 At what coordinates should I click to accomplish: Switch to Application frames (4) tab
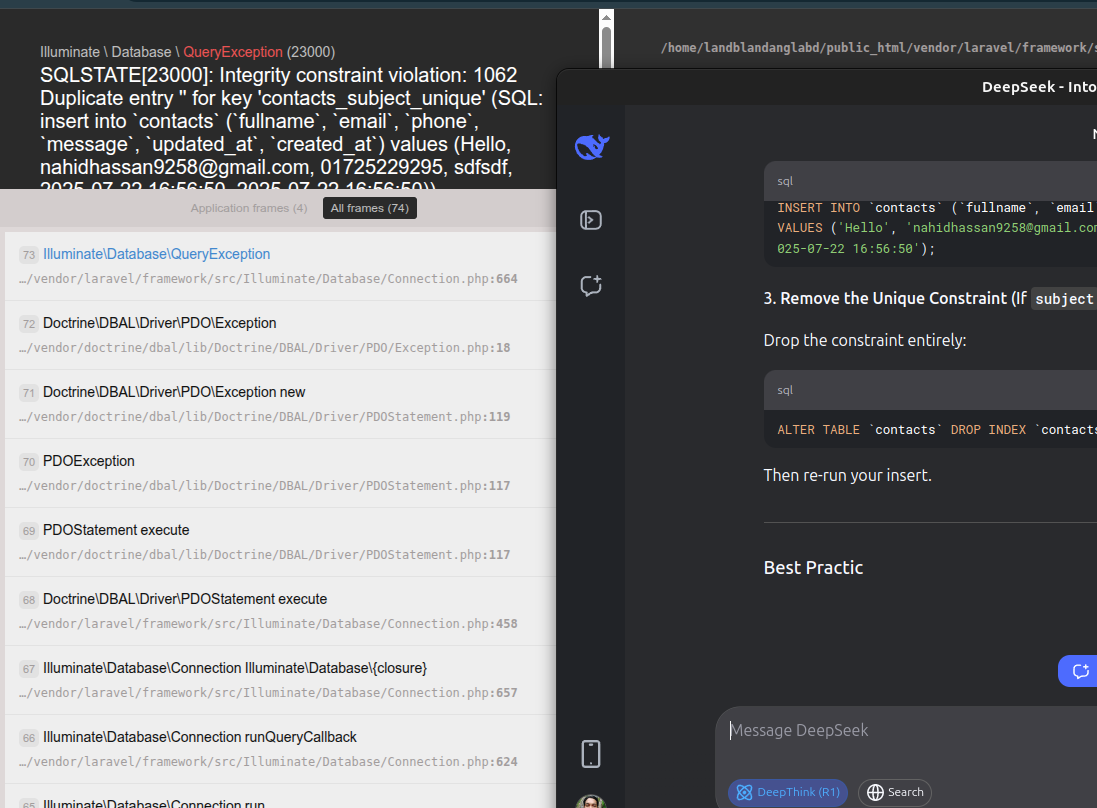click(249, 208)
